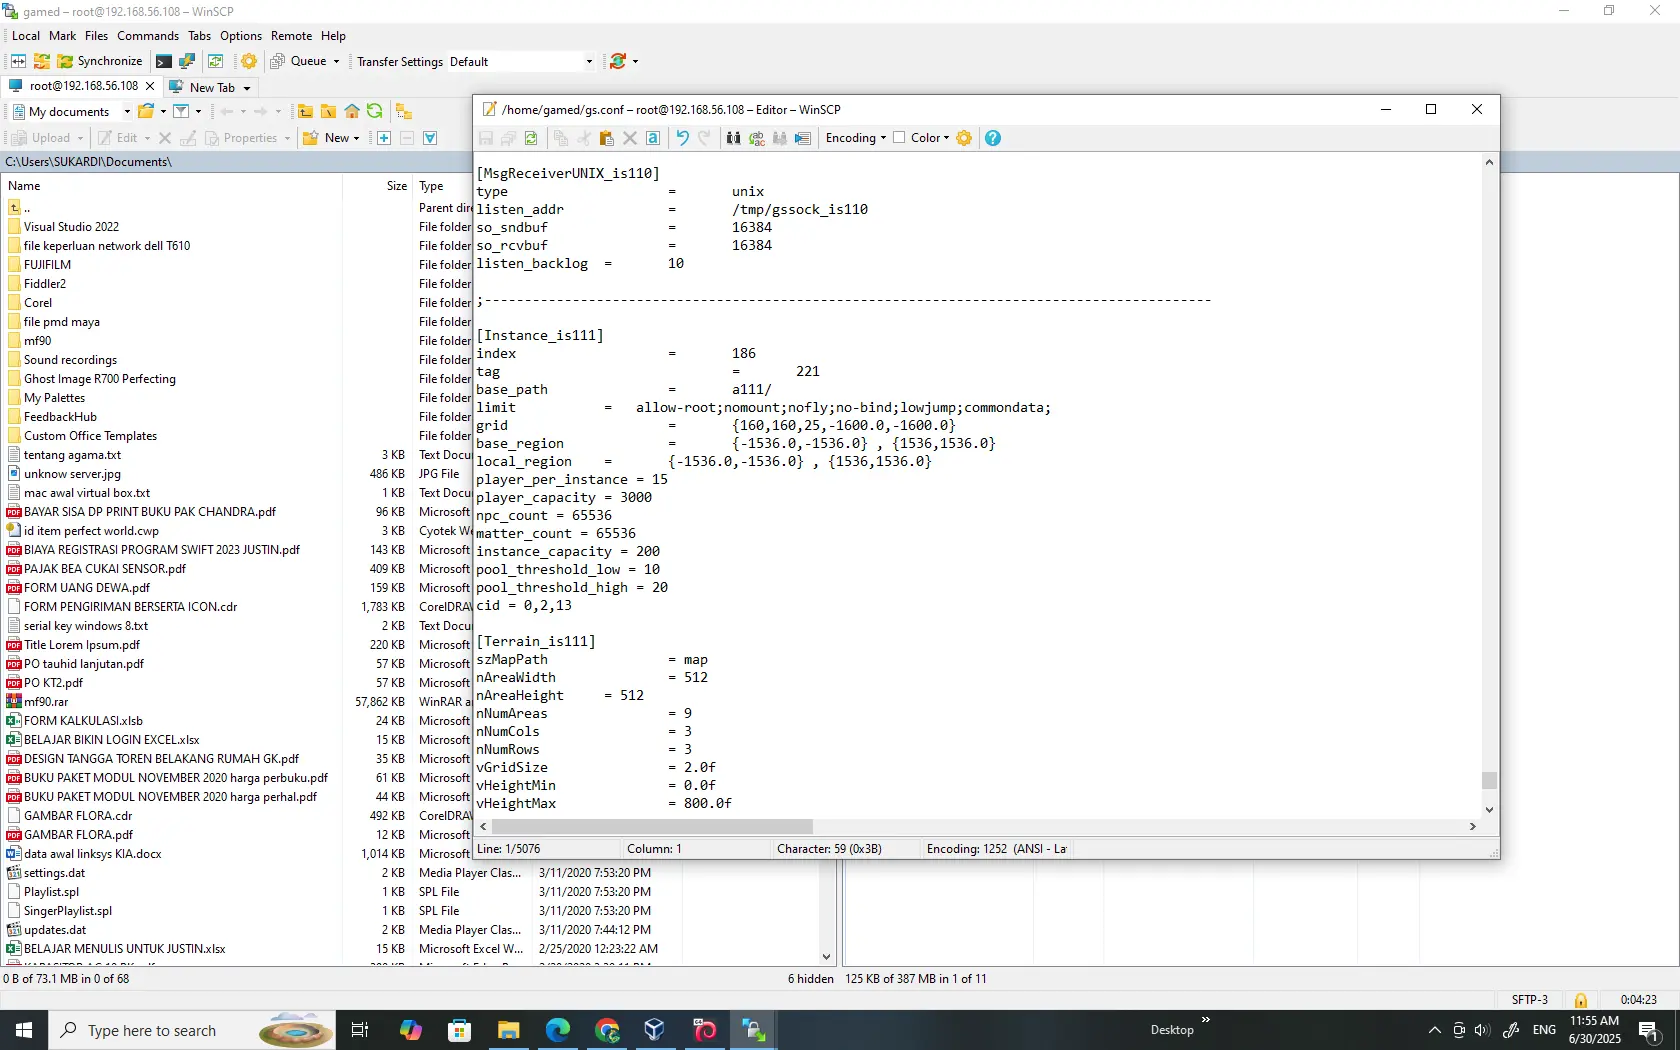
Task: Select the FUJIFILM folder
Action: point(47,265)
